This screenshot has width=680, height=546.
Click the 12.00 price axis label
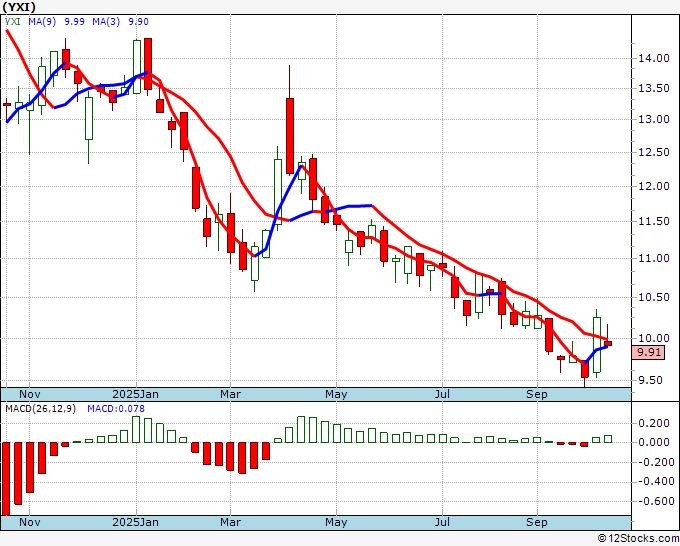pos(654,186)
